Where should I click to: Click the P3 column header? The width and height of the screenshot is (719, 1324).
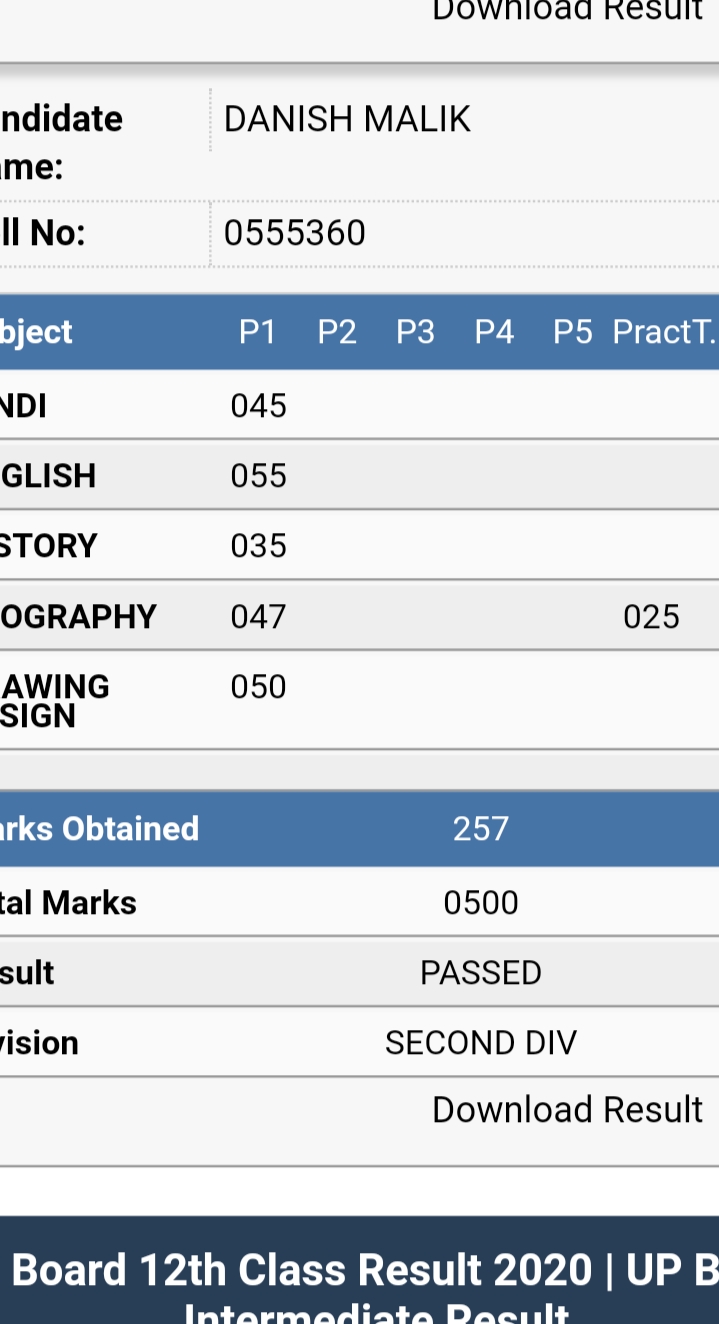coord(415,332)
